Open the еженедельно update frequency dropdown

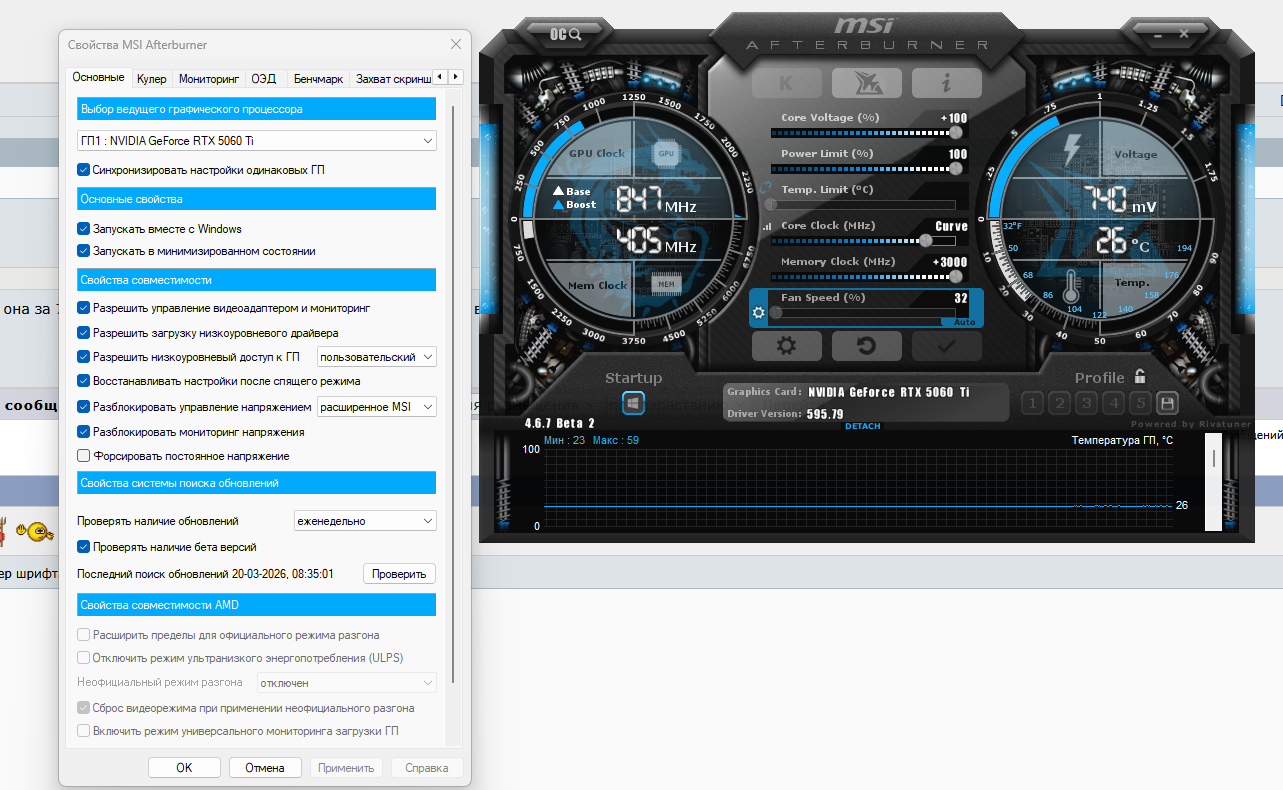pos(366,521)
